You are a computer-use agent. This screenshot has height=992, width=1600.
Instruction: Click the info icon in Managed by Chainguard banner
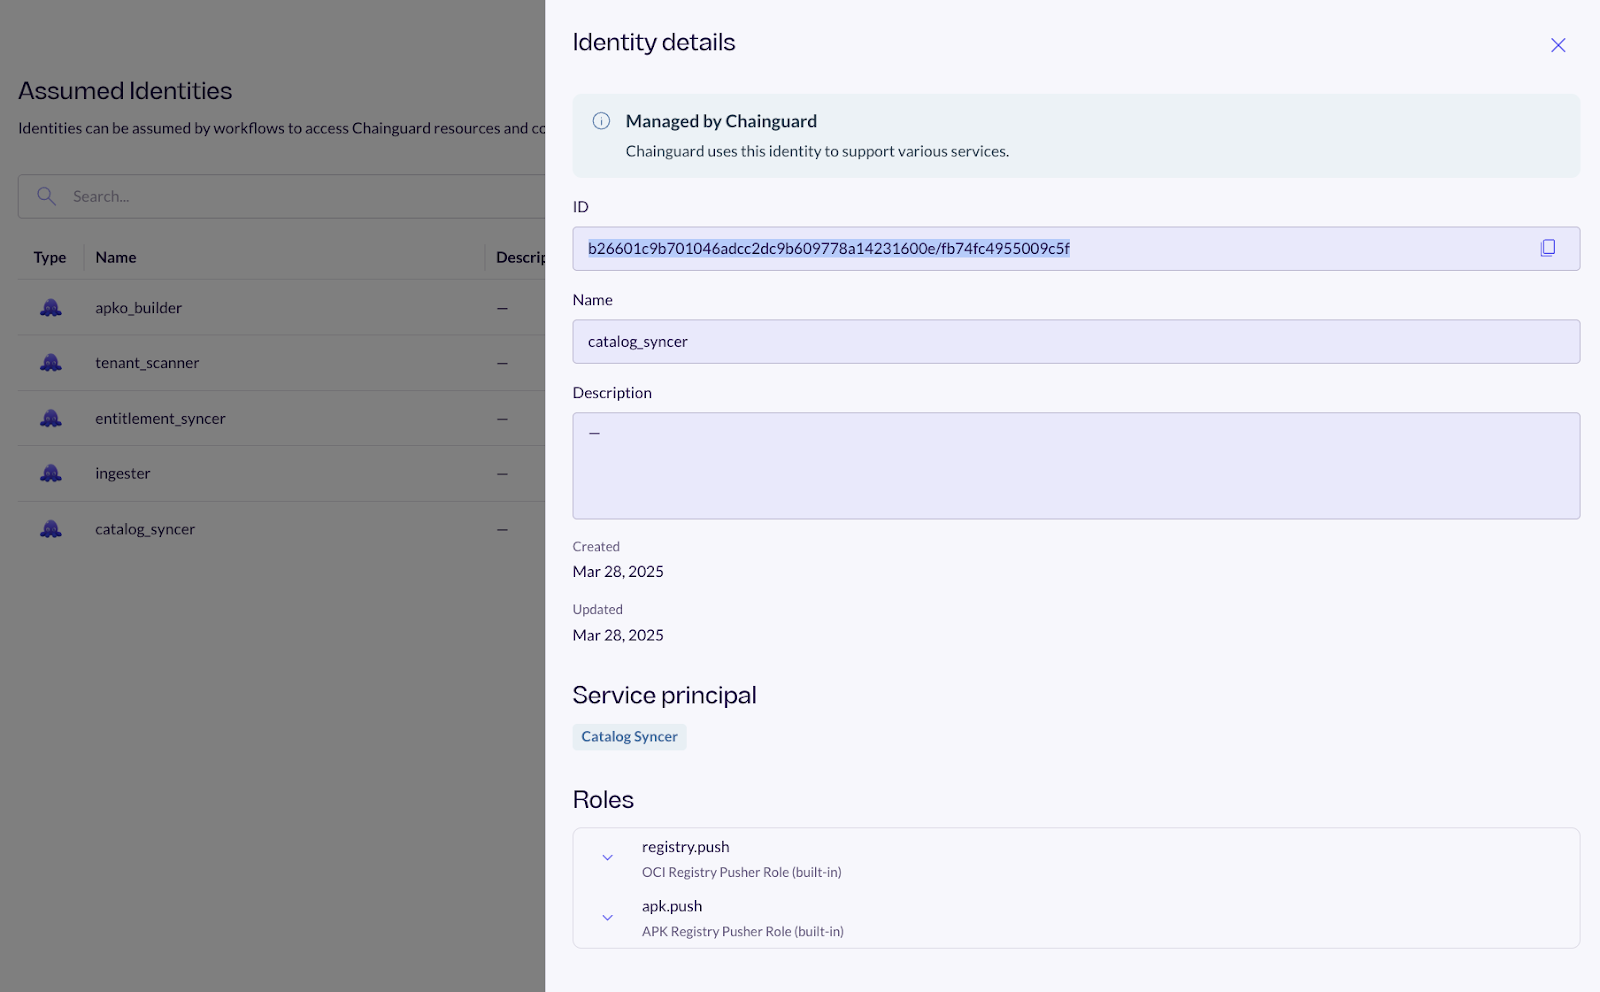tap(600, 121)
